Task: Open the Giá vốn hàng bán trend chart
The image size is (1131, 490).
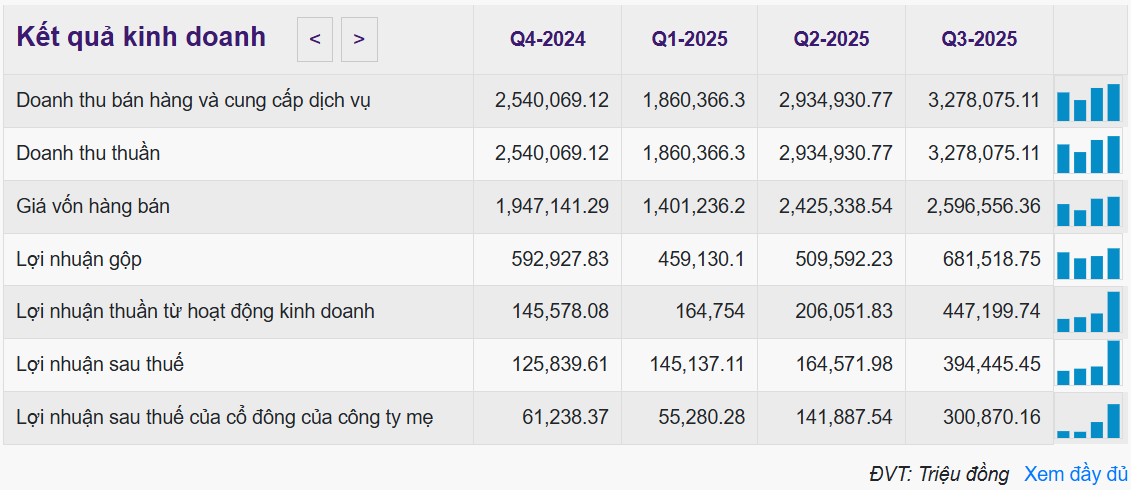Action: pos(1089,208)
